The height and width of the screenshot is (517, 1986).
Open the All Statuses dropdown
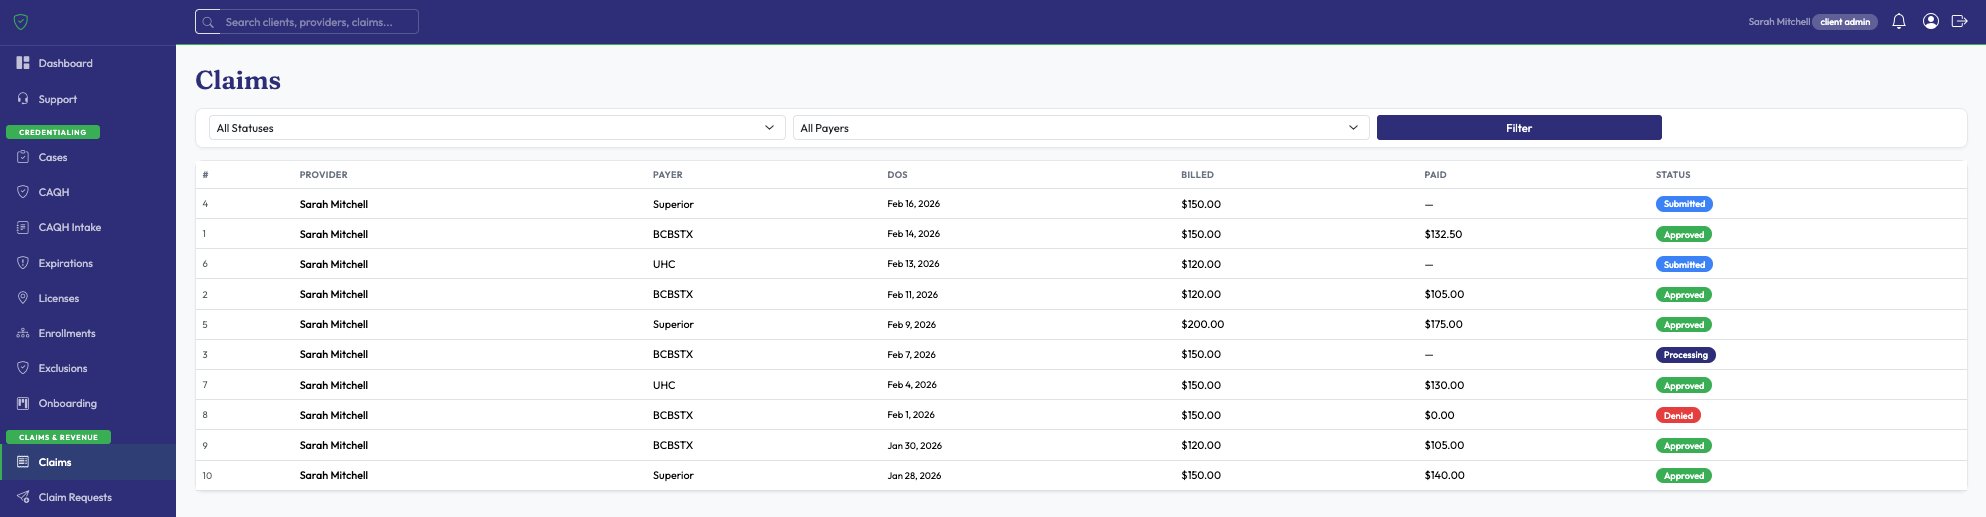tap(496, 128)
